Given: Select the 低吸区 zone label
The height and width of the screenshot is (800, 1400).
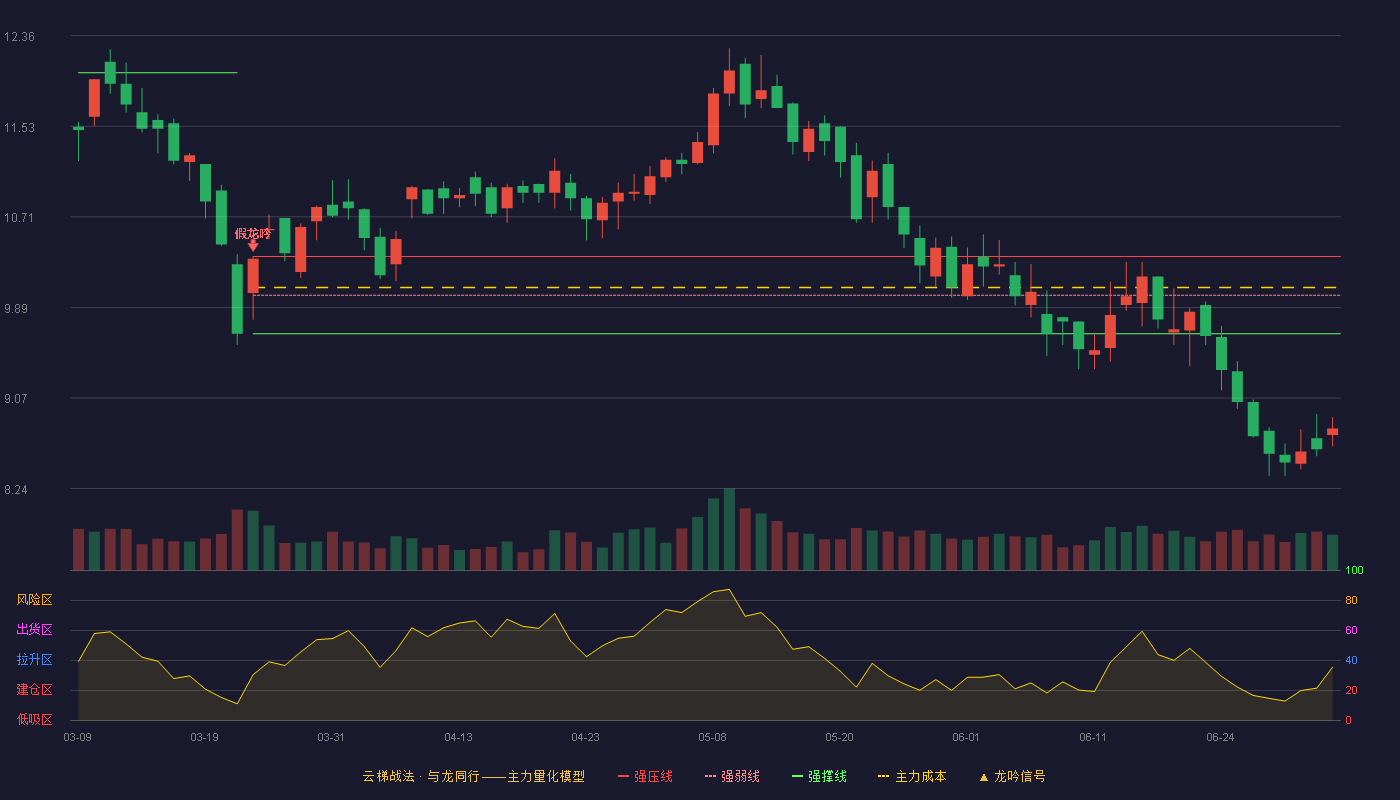Looking at the screenshot, I should (34, 719).
